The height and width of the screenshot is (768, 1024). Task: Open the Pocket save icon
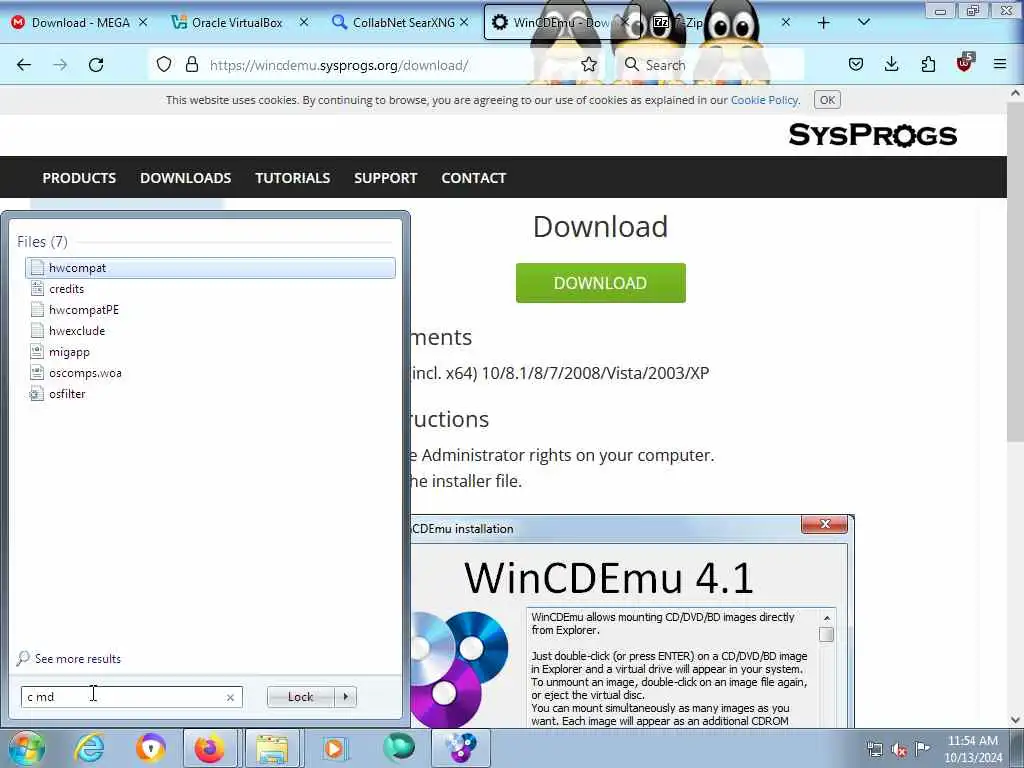coord(856,64)
